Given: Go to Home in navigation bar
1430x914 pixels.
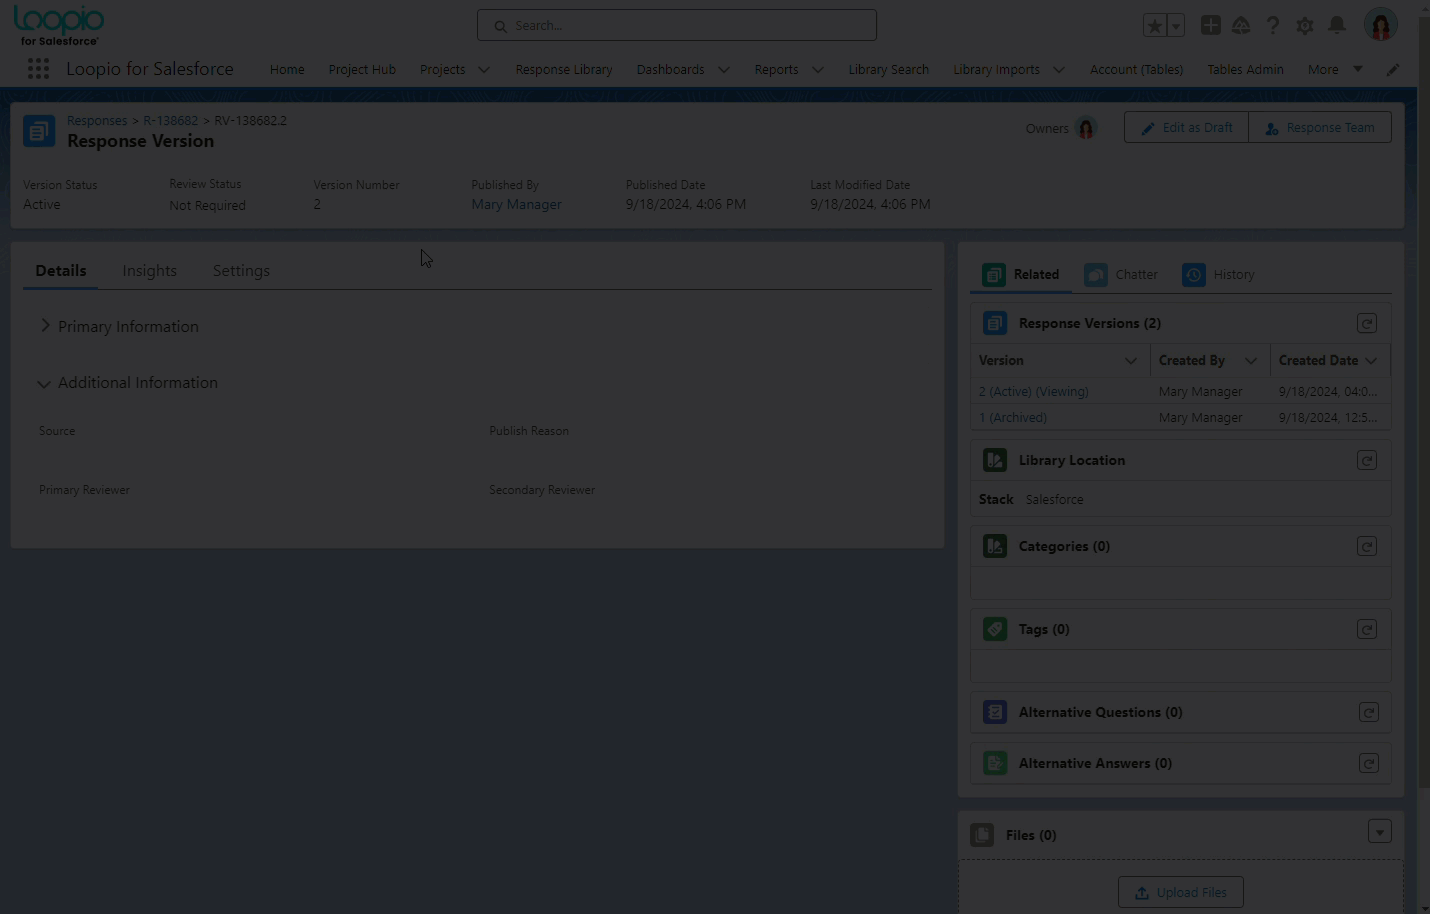Looking at the screenshot, I should pyautogui.click(x=287, y=70).
